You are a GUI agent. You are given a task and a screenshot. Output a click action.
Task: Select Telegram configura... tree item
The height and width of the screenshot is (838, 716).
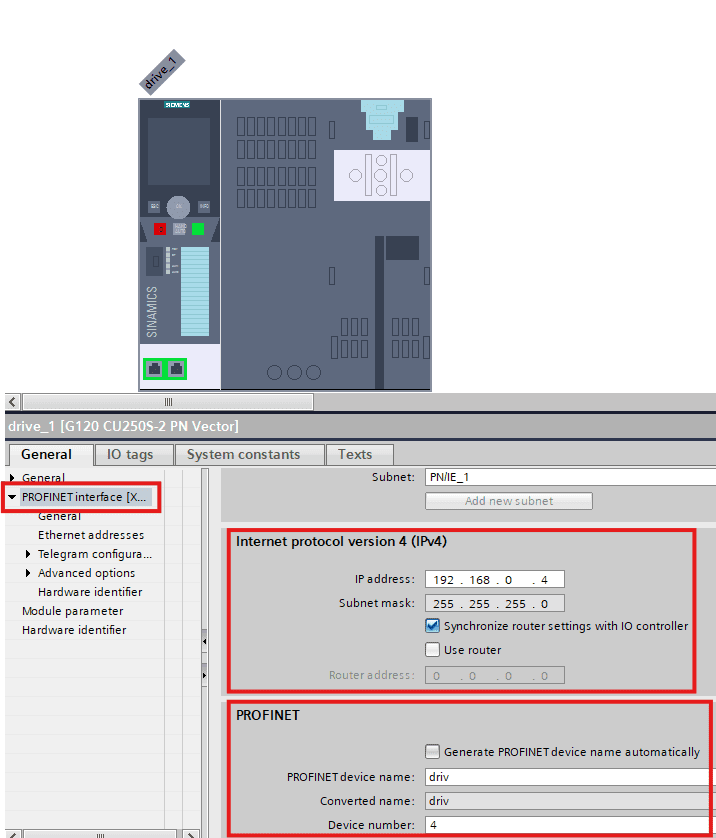click(95, 554)
